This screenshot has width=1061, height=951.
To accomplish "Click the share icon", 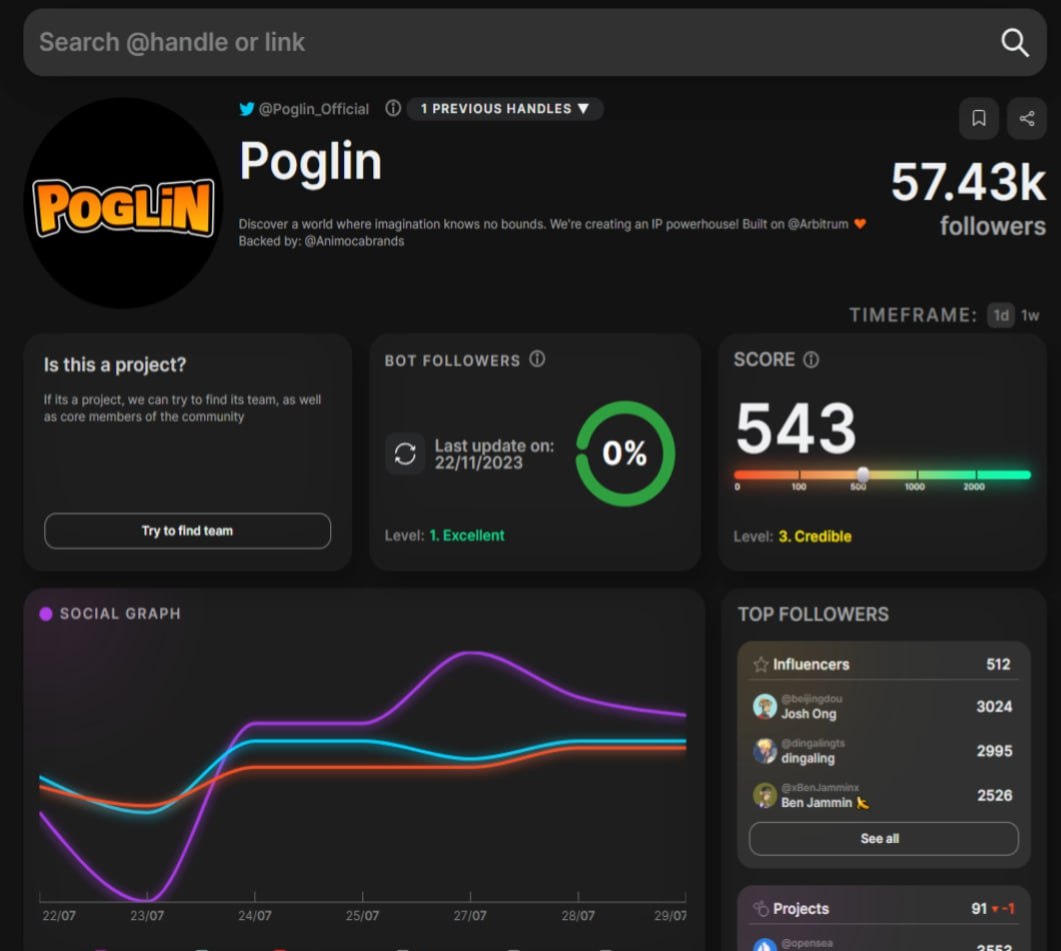I will pyautogui.click(x=1026, y=118).
